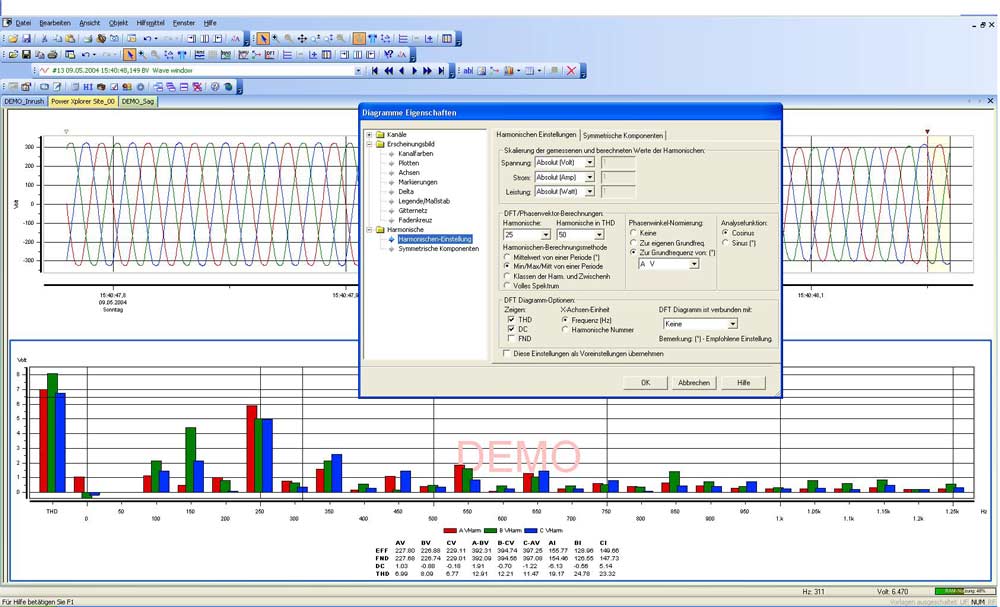Jump to last event with skip-forward icon

coord(441,71)
